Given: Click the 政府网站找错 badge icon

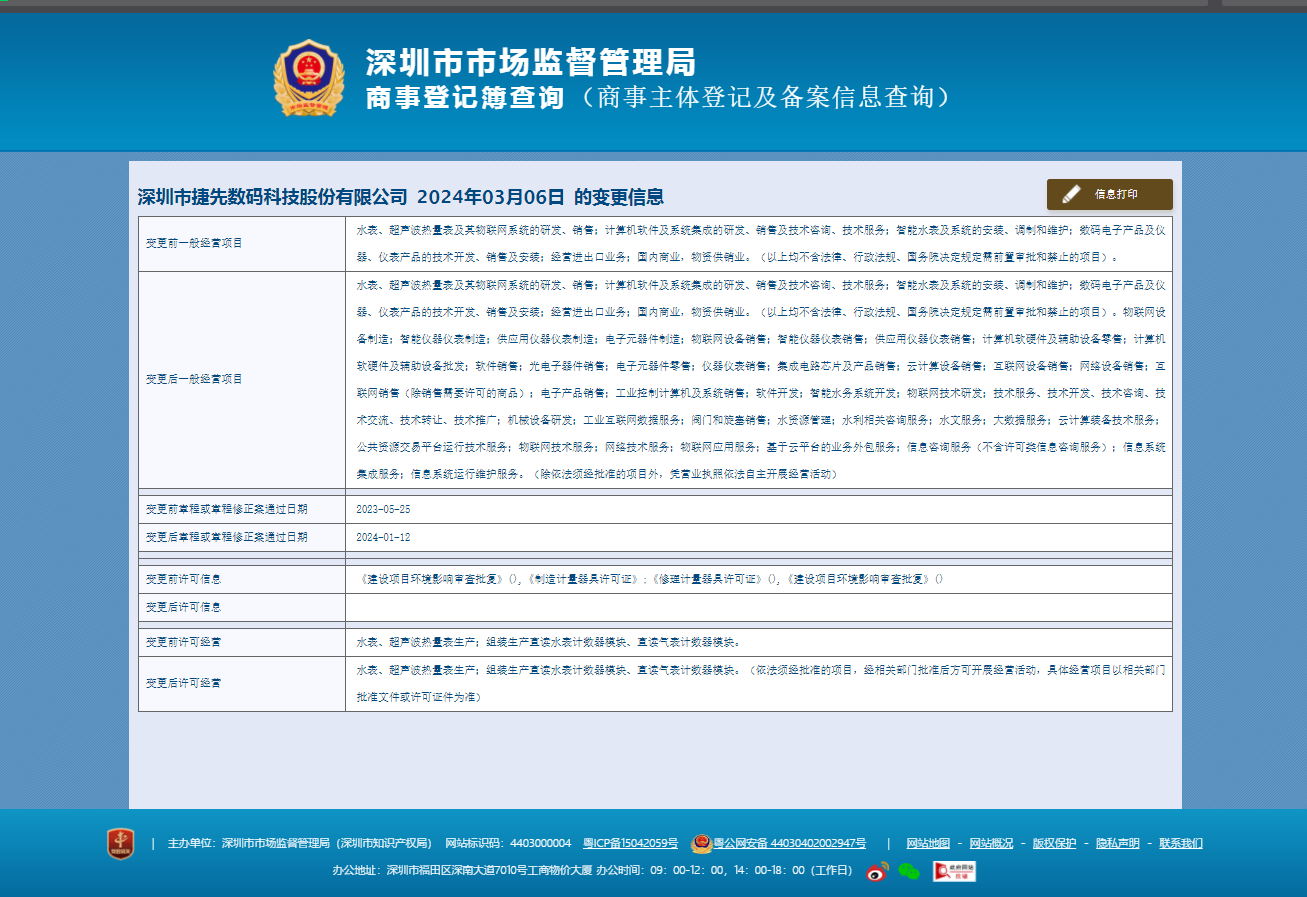Looking at the screenshot, I should pyautogui.click(x=954, y=872).
